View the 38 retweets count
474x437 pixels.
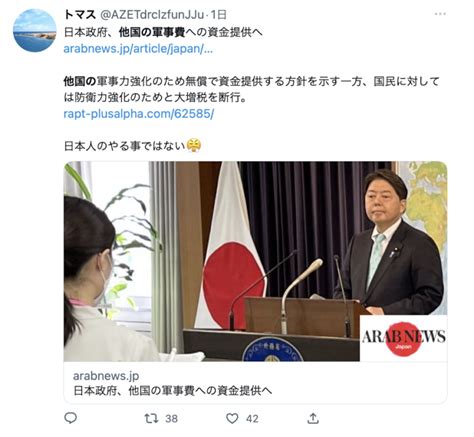point(171,419)
